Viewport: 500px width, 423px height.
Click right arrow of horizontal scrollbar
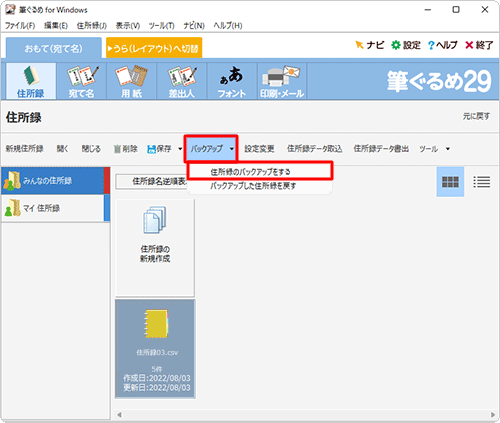point(493,415)
